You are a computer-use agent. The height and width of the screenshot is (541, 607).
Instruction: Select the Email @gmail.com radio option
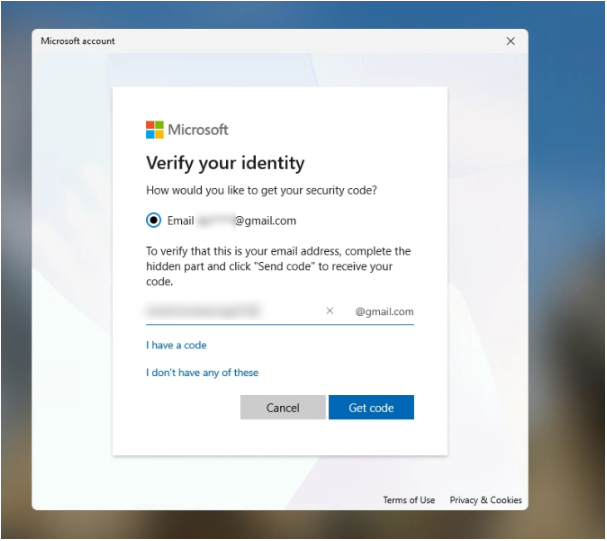[154, 221]
